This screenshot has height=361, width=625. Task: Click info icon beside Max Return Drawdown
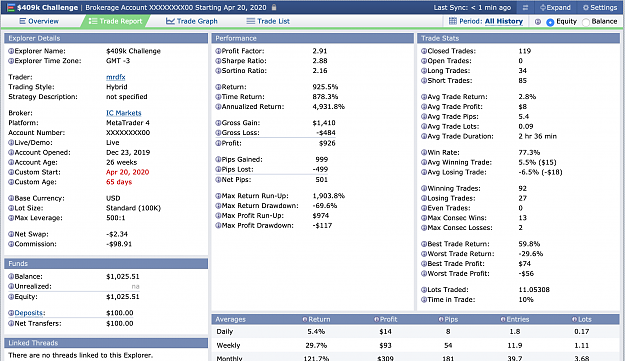coord(218,206)
